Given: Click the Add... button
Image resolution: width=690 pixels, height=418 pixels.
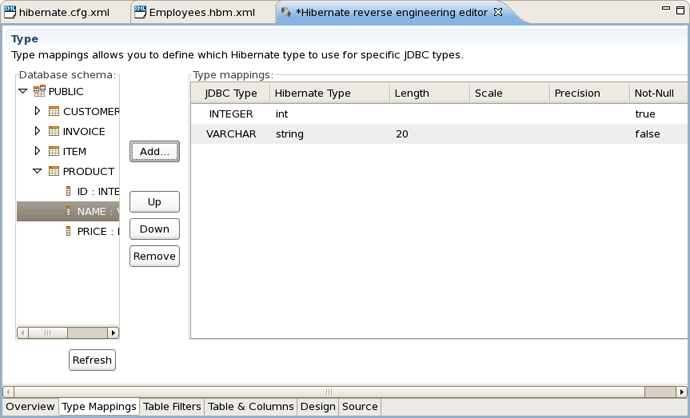Looking at the screenshot, I should (155, 151).
